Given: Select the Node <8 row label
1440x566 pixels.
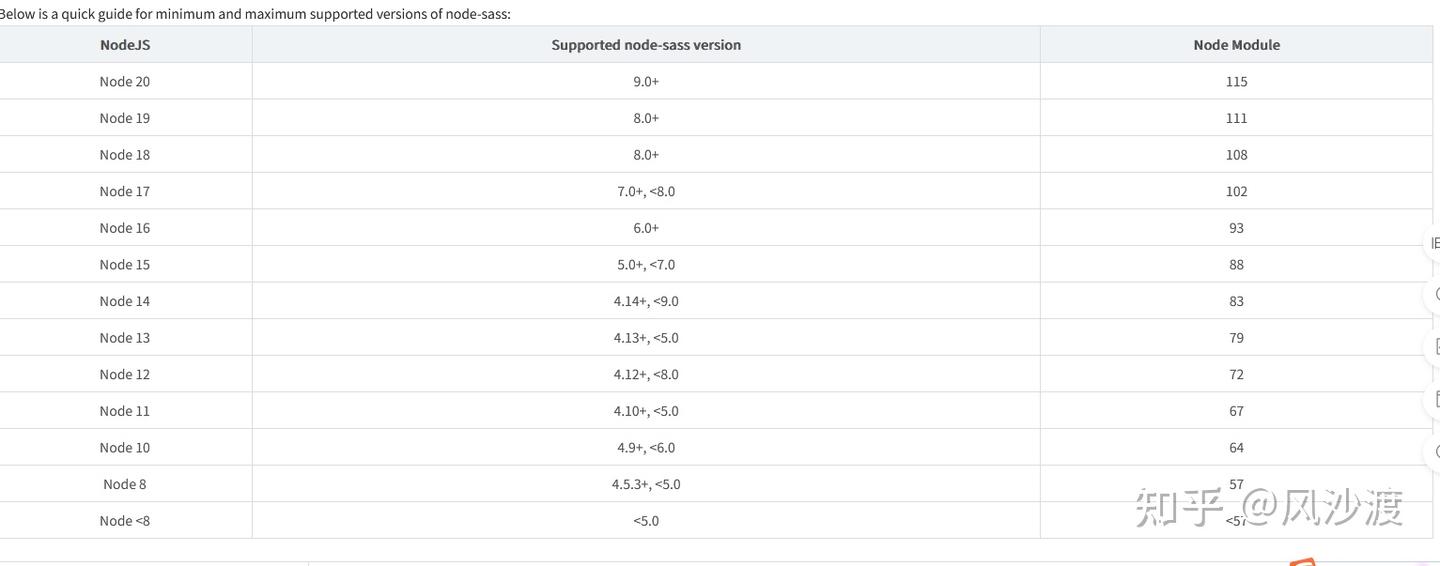Looking at the screenshot, I should (x=125, y=521).
